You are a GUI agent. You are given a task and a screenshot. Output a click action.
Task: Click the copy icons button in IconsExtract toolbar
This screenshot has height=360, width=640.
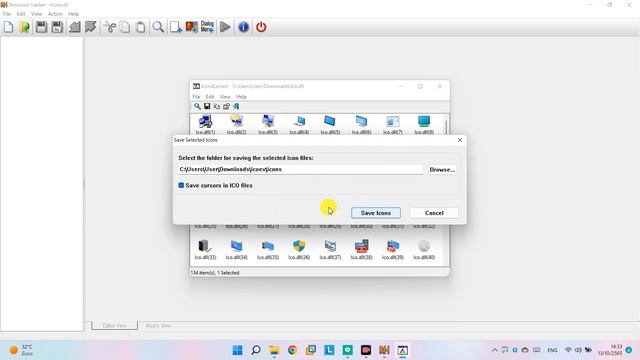click(x=216, y=107)
